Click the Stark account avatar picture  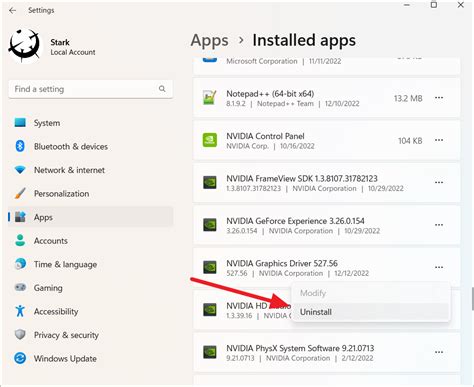click(x=24, y=45)
